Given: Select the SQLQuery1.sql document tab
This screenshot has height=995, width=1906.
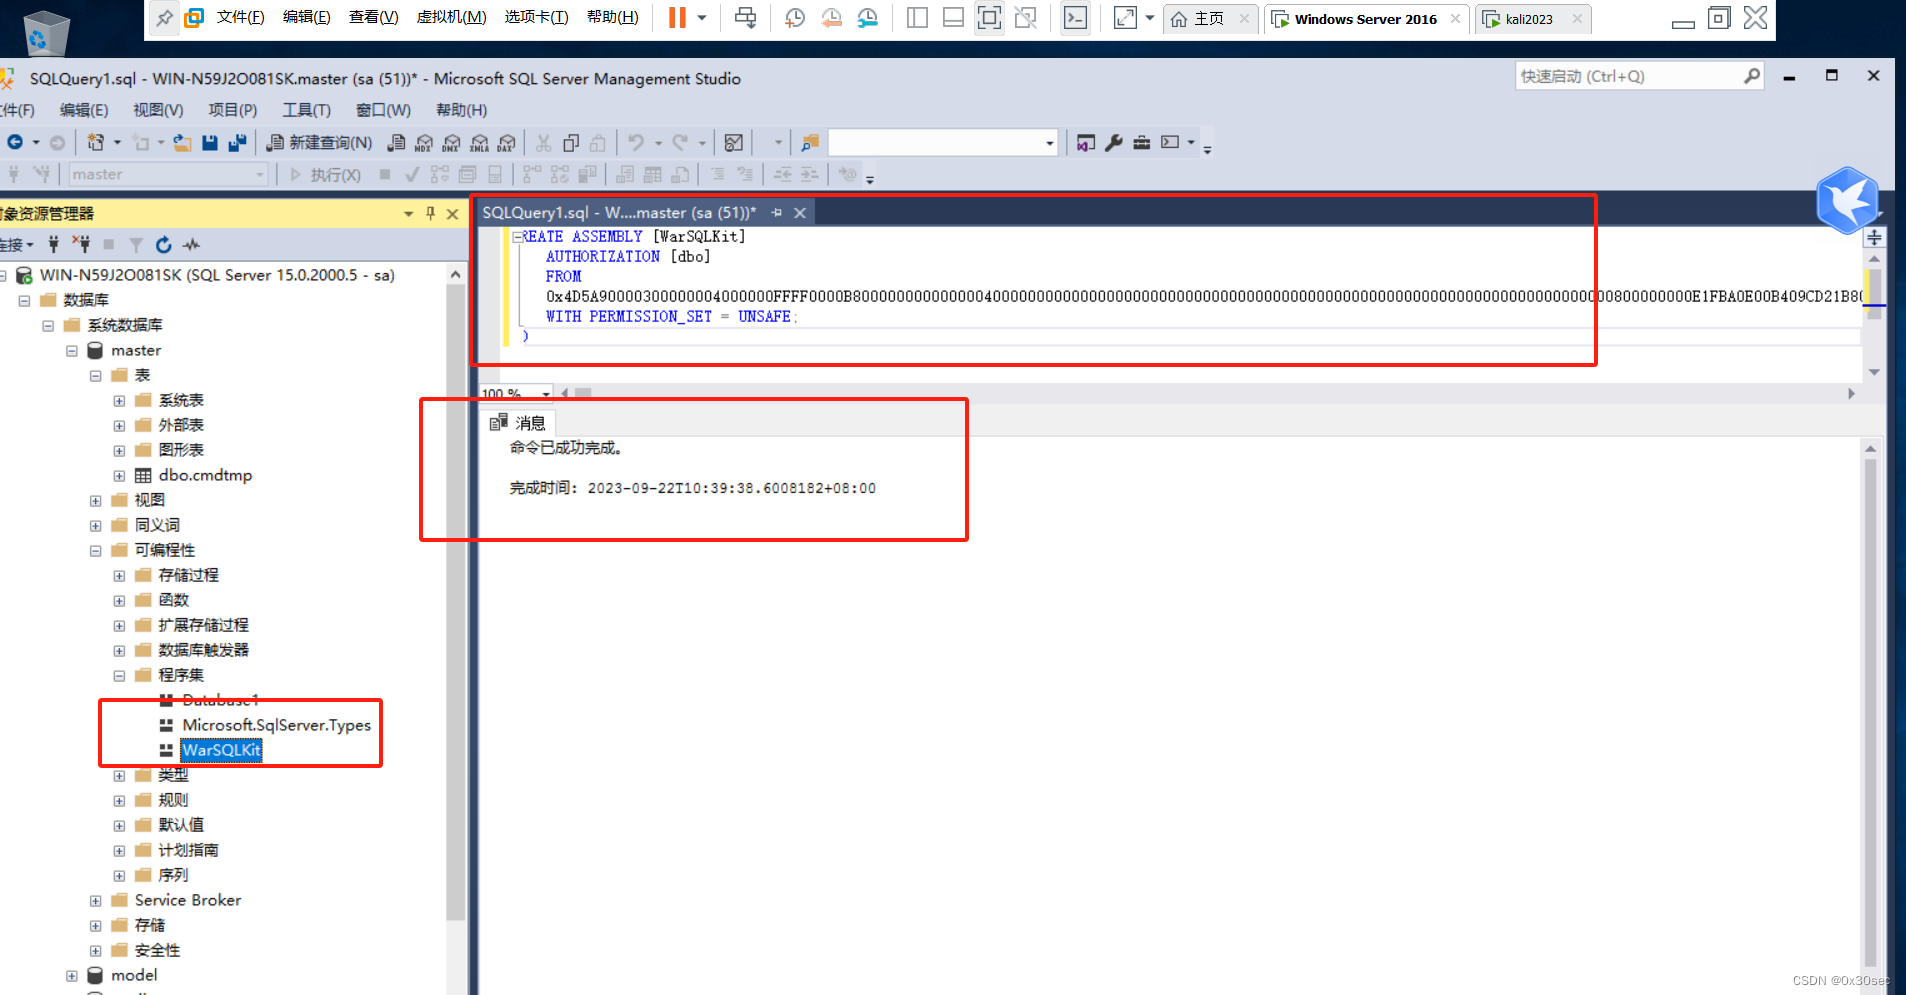Looking at the screenshot, I should point(619,212).
